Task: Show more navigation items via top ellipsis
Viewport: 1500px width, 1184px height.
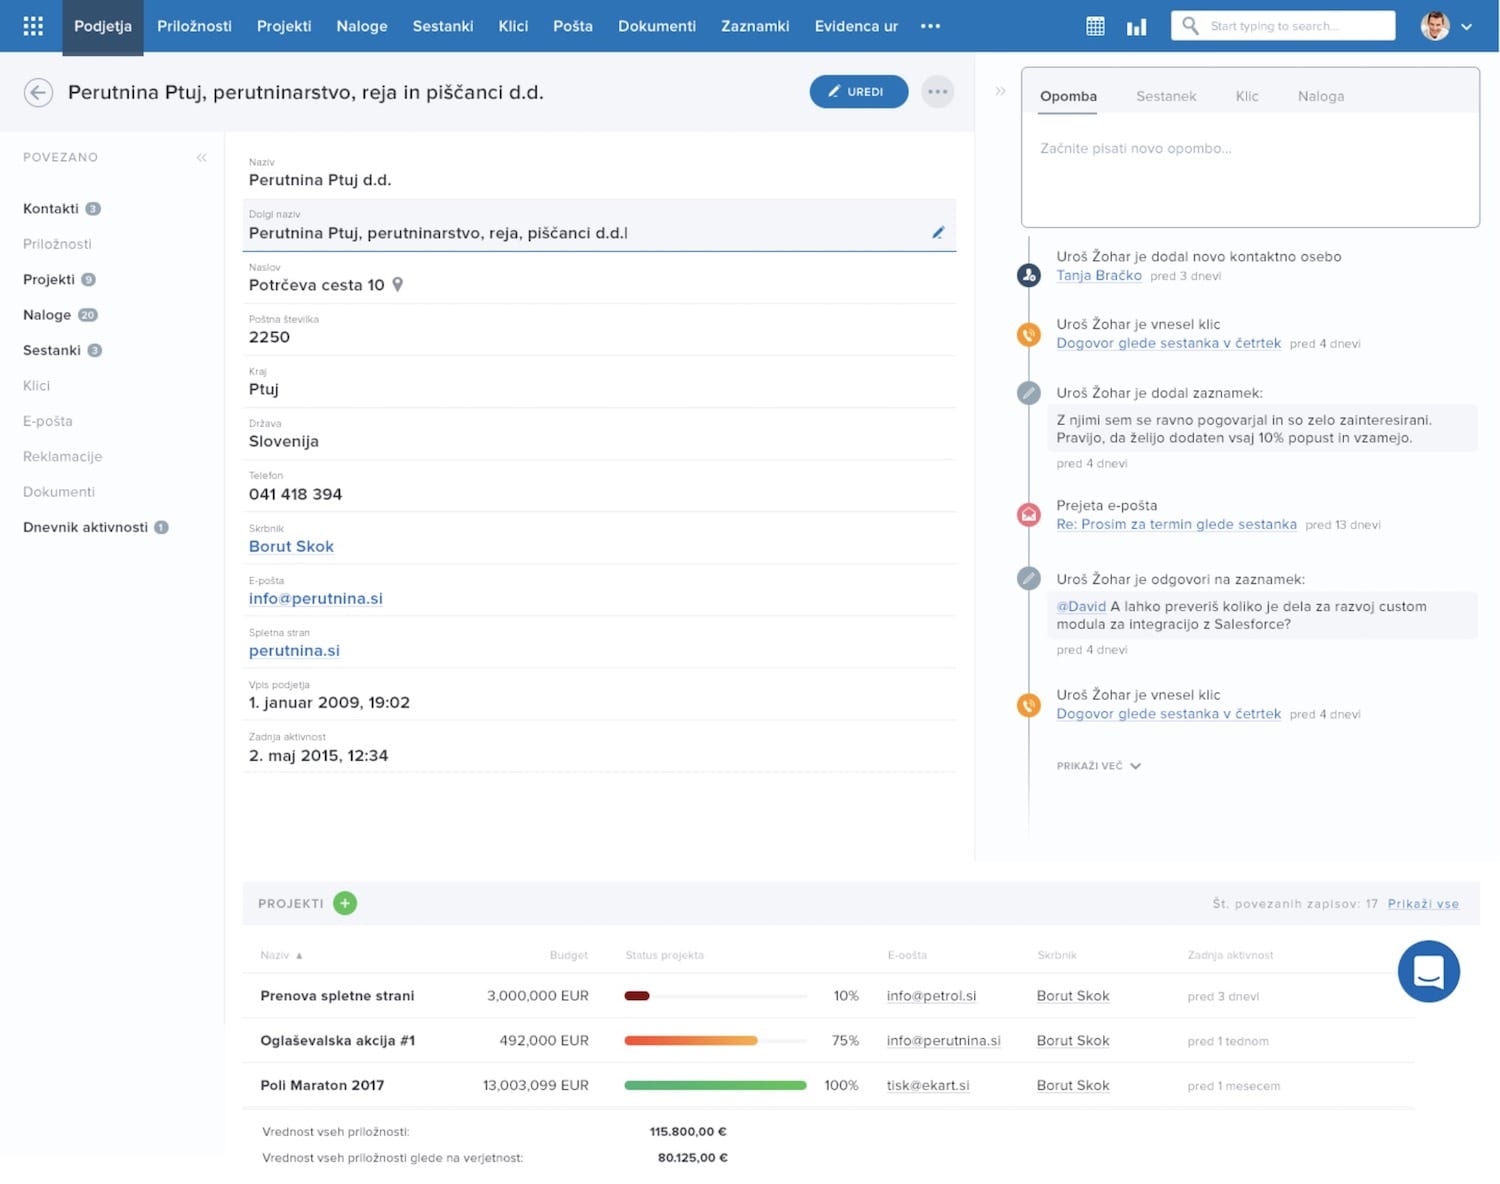Action: click(x=930, y=26)
